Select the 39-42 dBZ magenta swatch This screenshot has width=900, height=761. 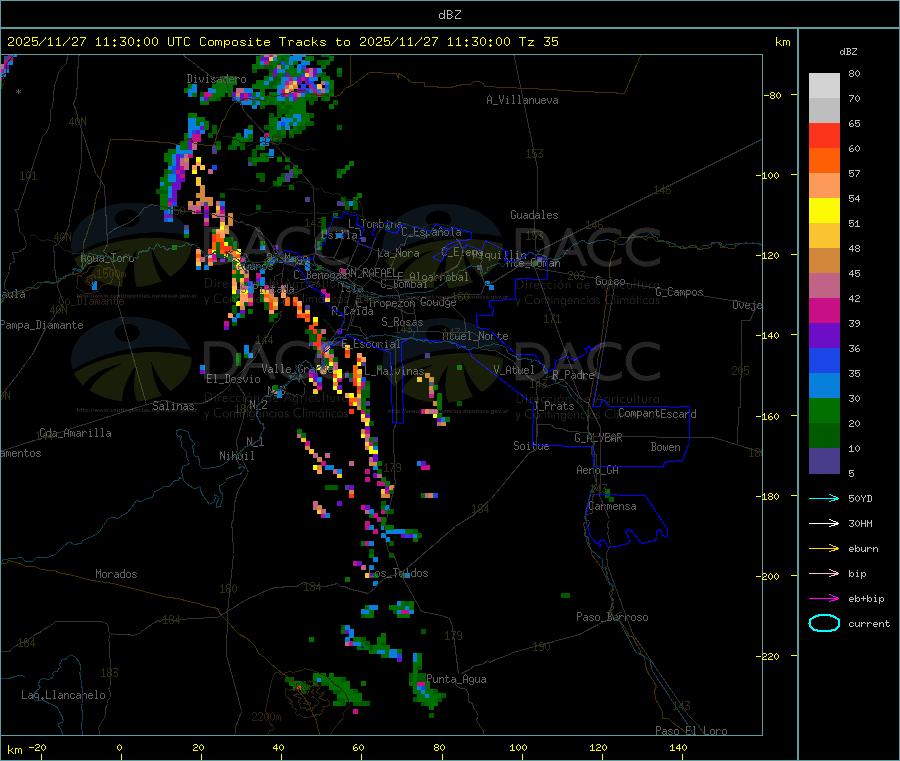point(824,310)
